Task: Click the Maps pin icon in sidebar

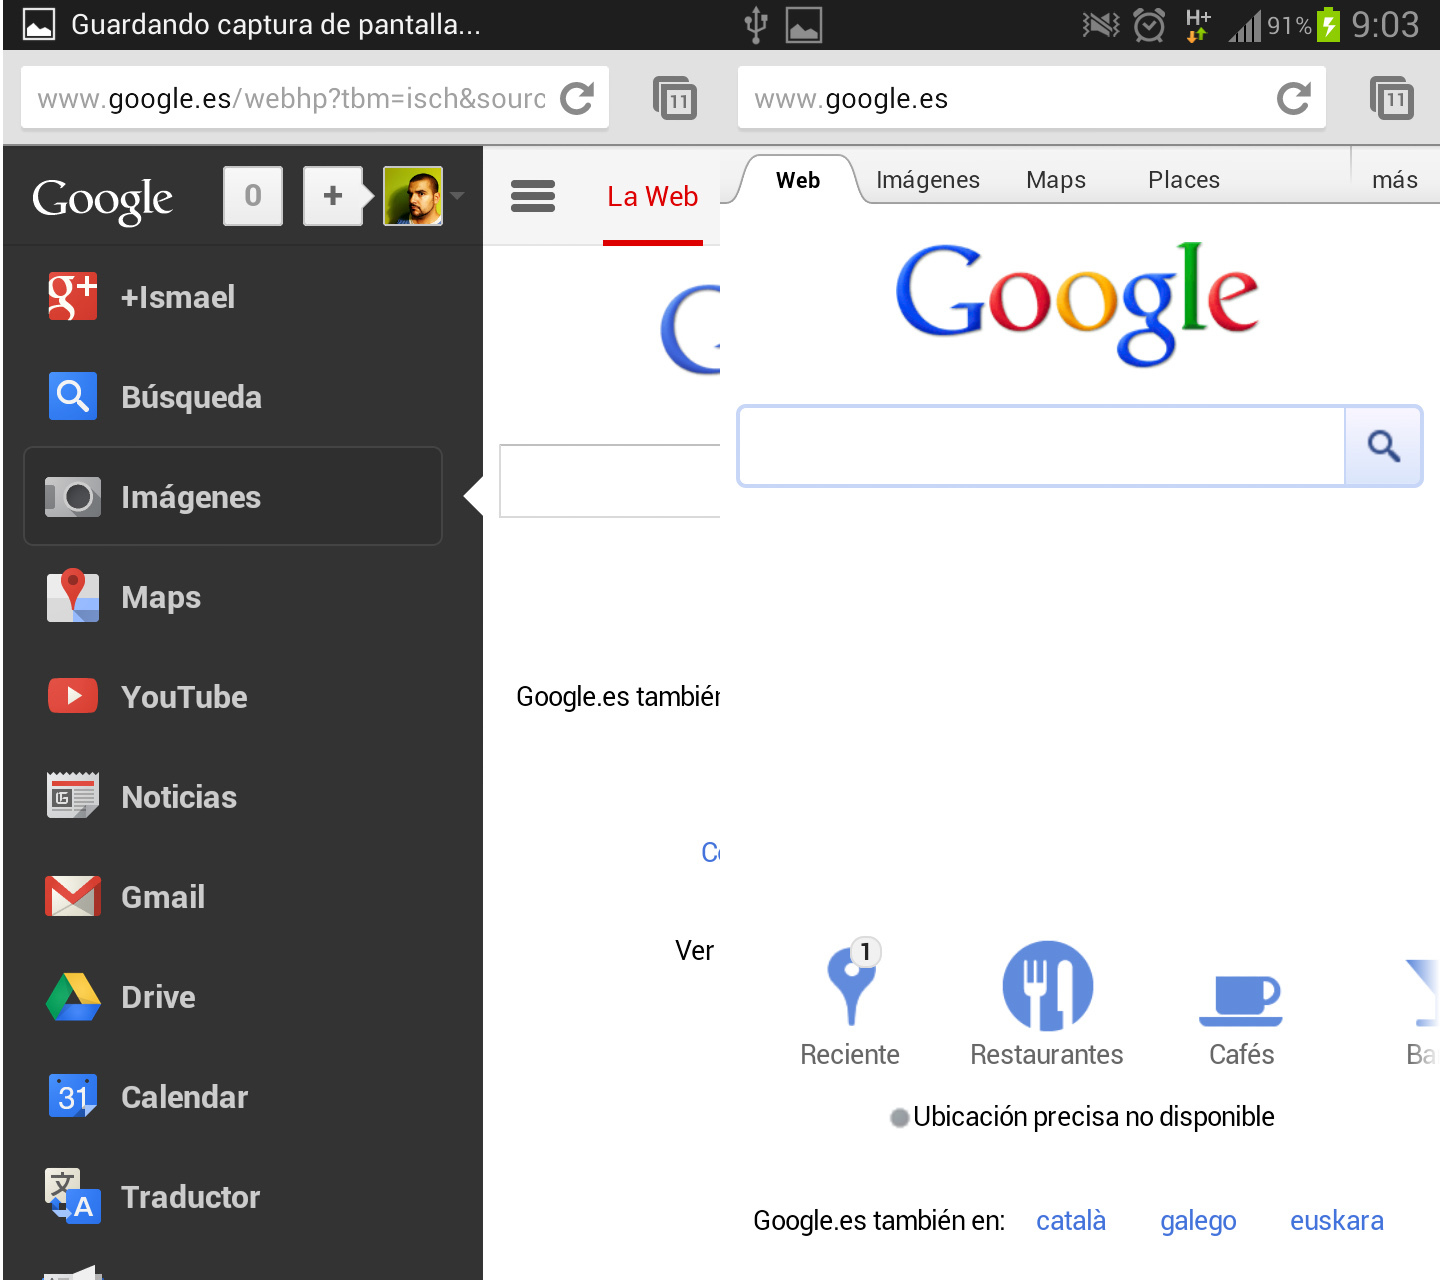Action: [72, 596]
